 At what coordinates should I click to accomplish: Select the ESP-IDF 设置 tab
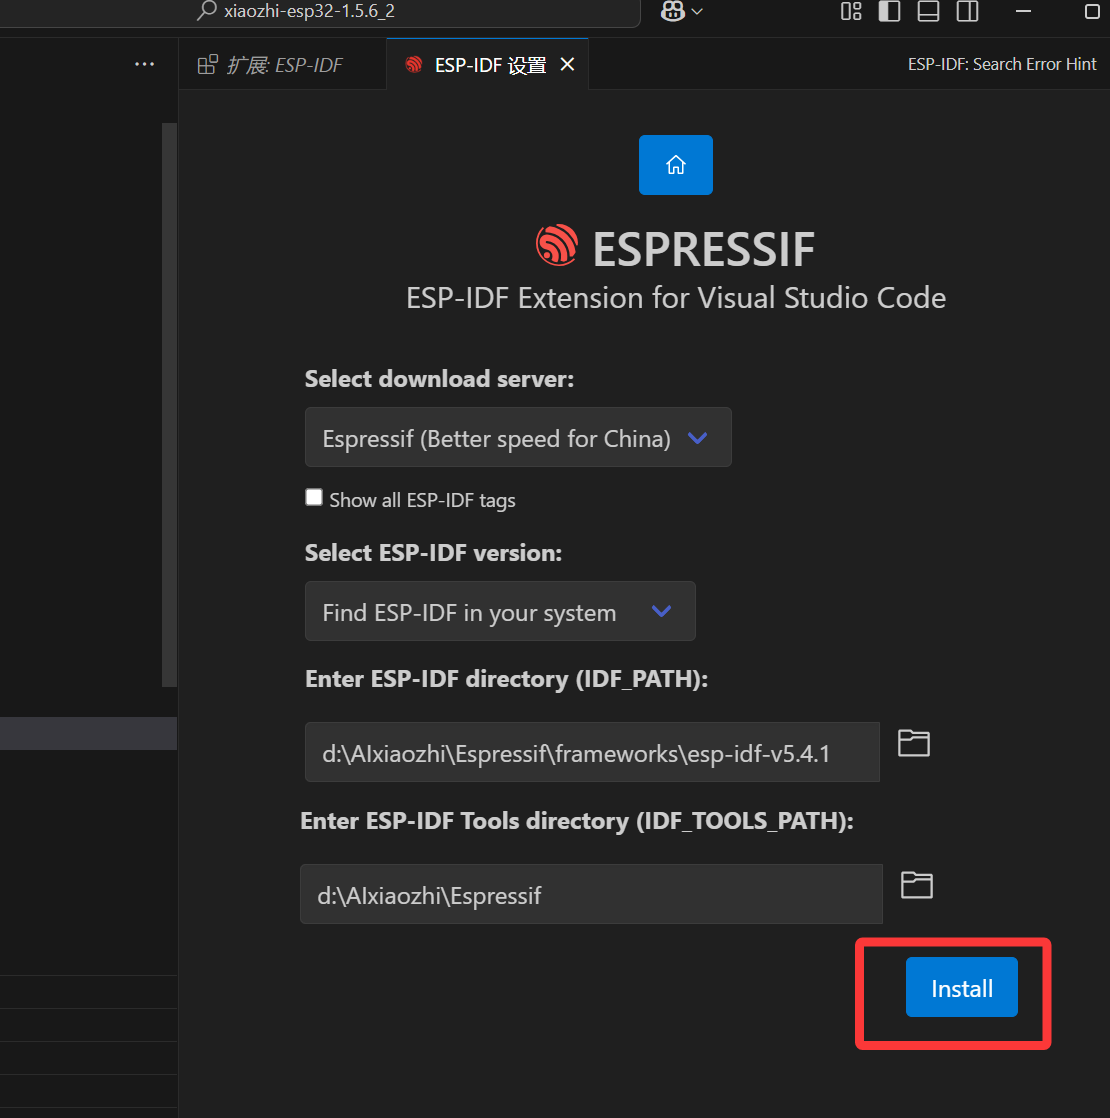489,65
